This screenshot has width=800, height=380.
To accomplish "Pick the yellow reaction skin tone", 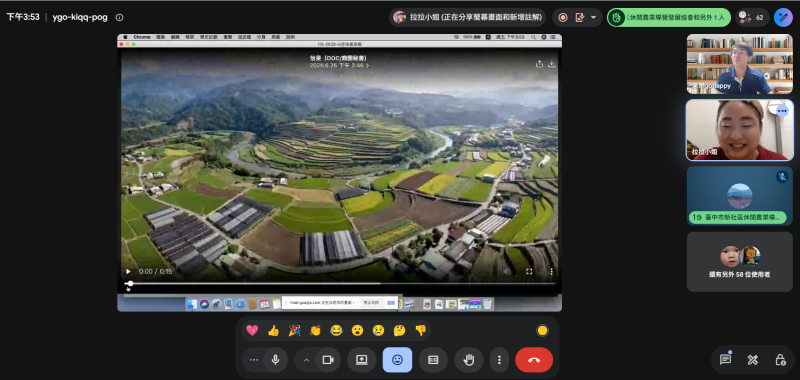I will coord(542,331).
